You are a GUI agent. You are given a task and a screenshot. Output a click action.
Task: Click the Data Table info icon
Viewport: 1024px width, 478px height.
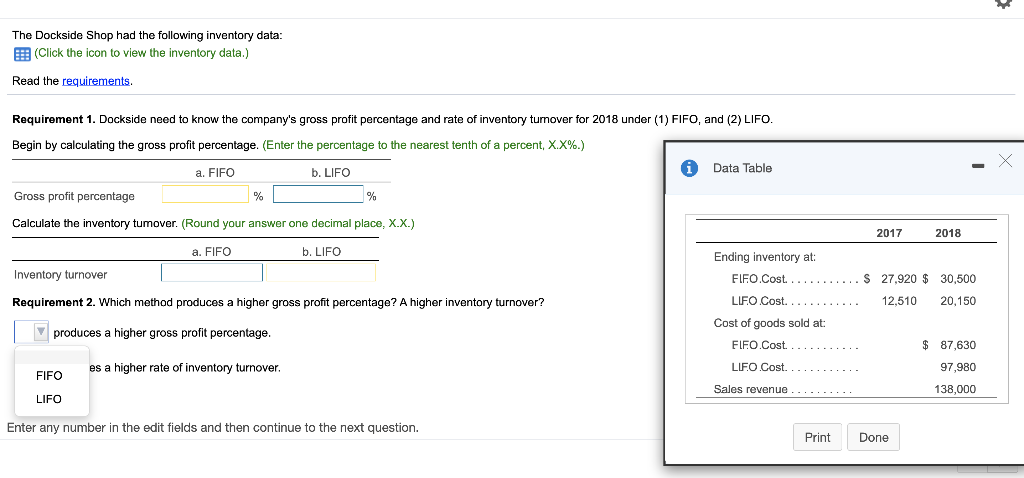click(x=689, y=168)
